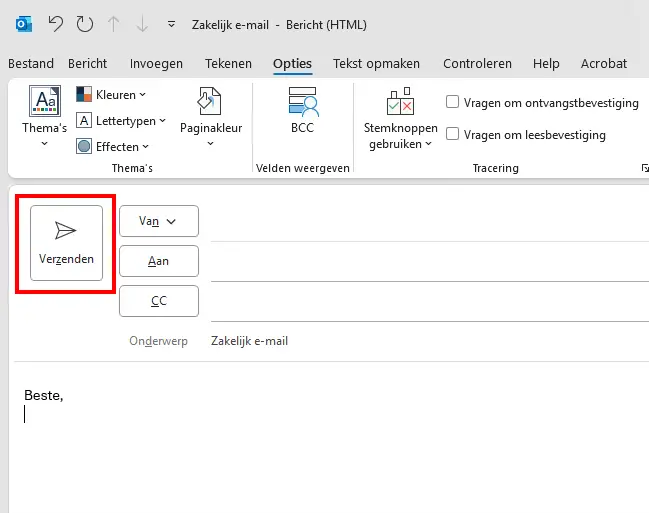This screenshot has width=649, height=513.
Task: Open the Controleren tab
Action: point(477,63)
